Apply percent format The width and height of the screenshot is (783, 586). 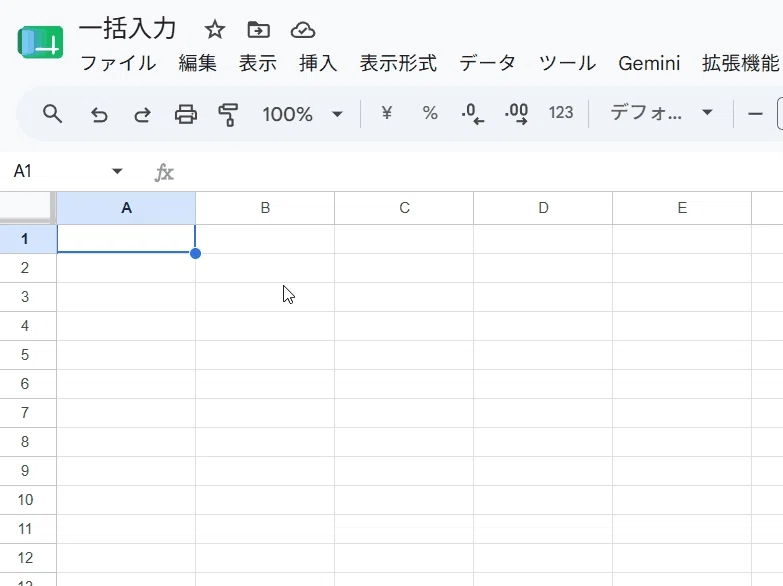[x=430, y=113]
